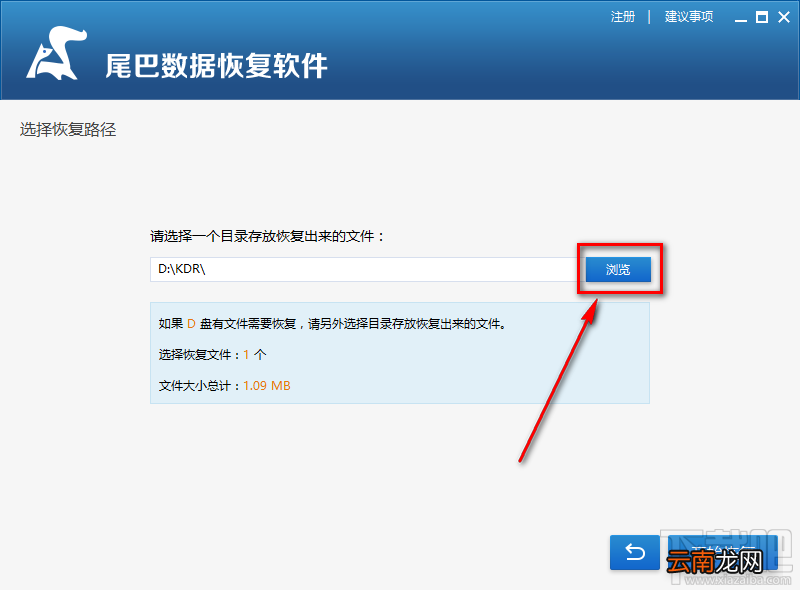Start recovery with the bottom-right blue button
Image resolution: width=800 pixels, height=590 pixels.
coord(722,552)
